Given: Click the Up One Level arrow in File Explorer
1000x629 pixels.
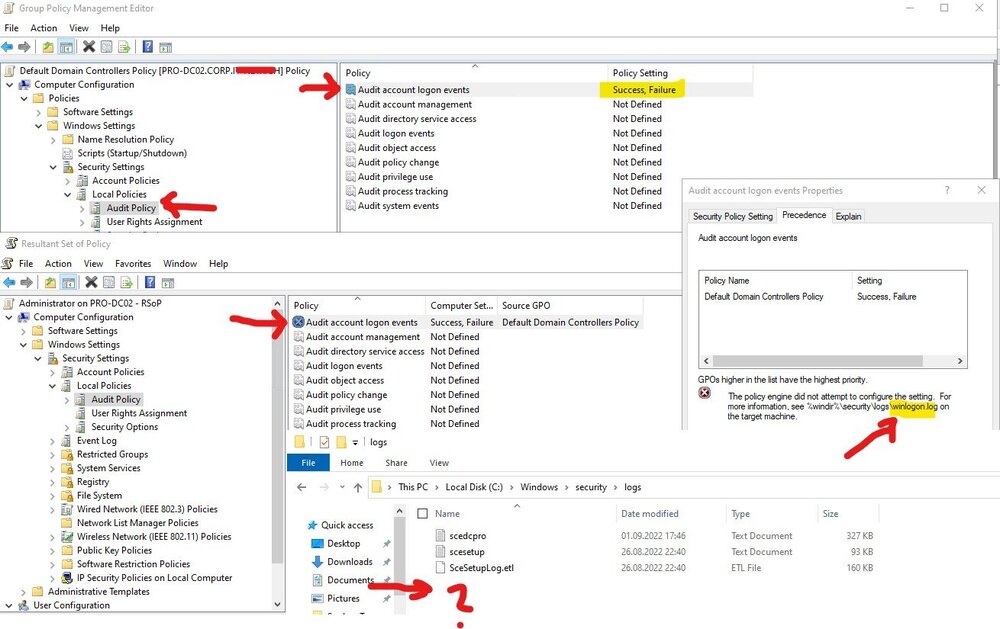Looking at the screenshot, I should 358,487.
